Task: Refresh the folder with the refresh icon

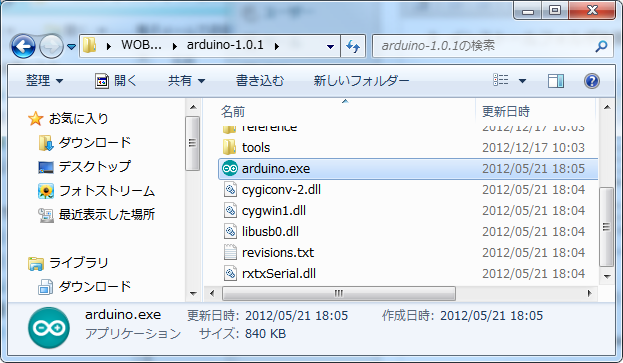Action: click(353, 46)
